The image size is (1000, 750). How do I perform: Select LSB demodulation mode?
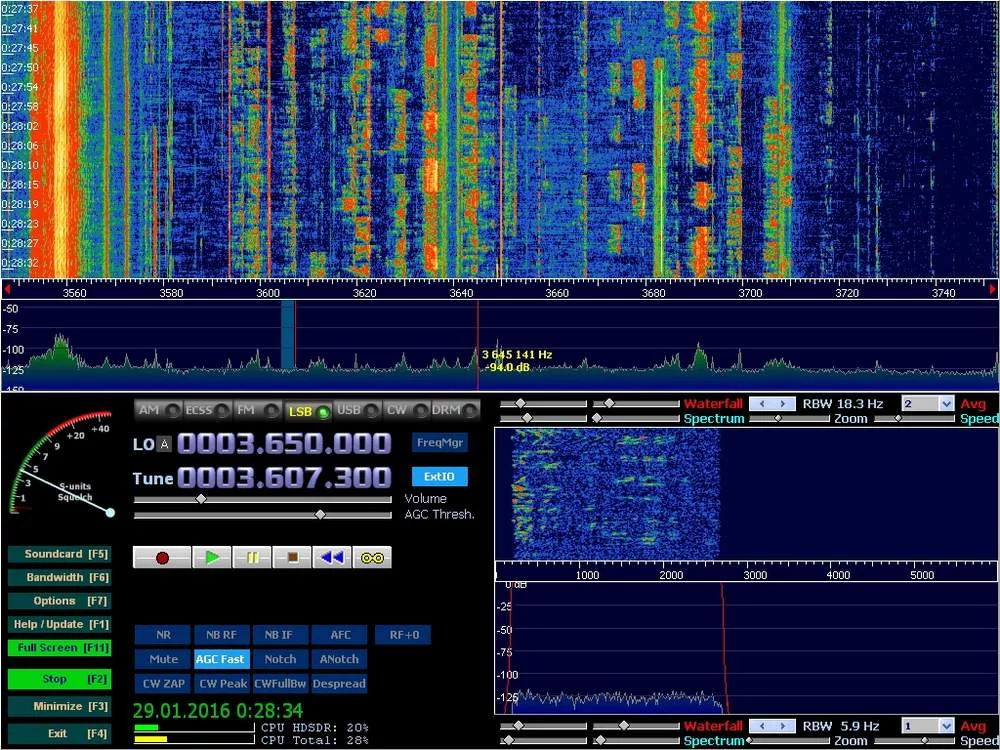307,411
